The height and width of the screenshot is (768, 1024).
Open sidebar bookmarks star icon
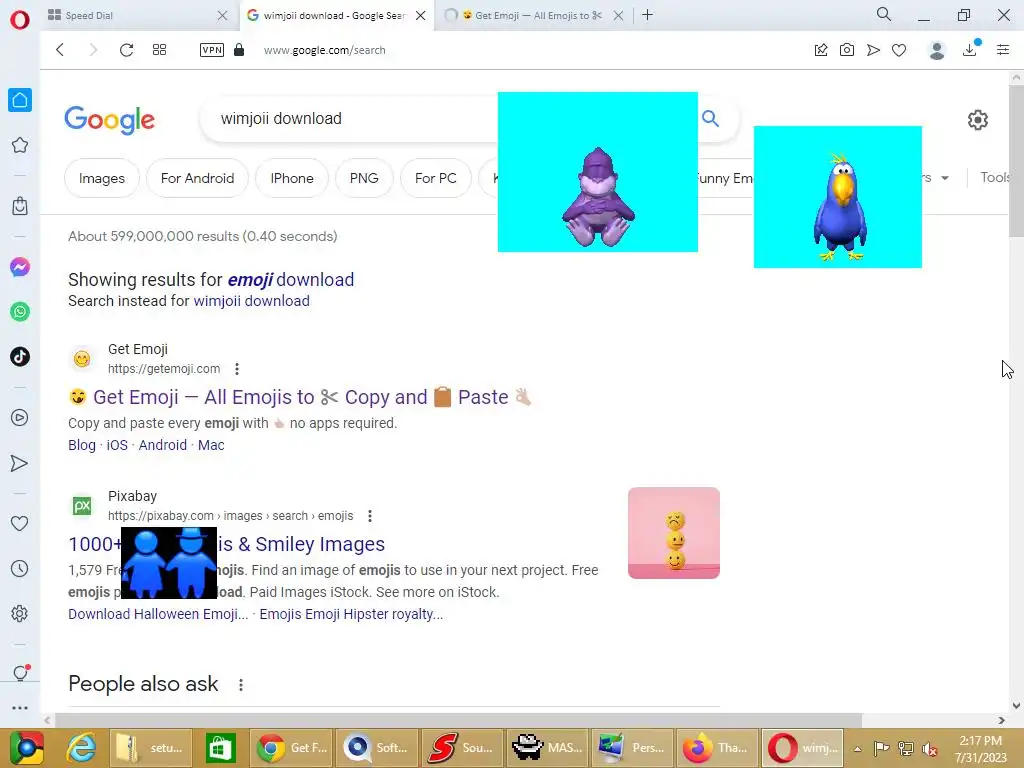click(20, 145)
